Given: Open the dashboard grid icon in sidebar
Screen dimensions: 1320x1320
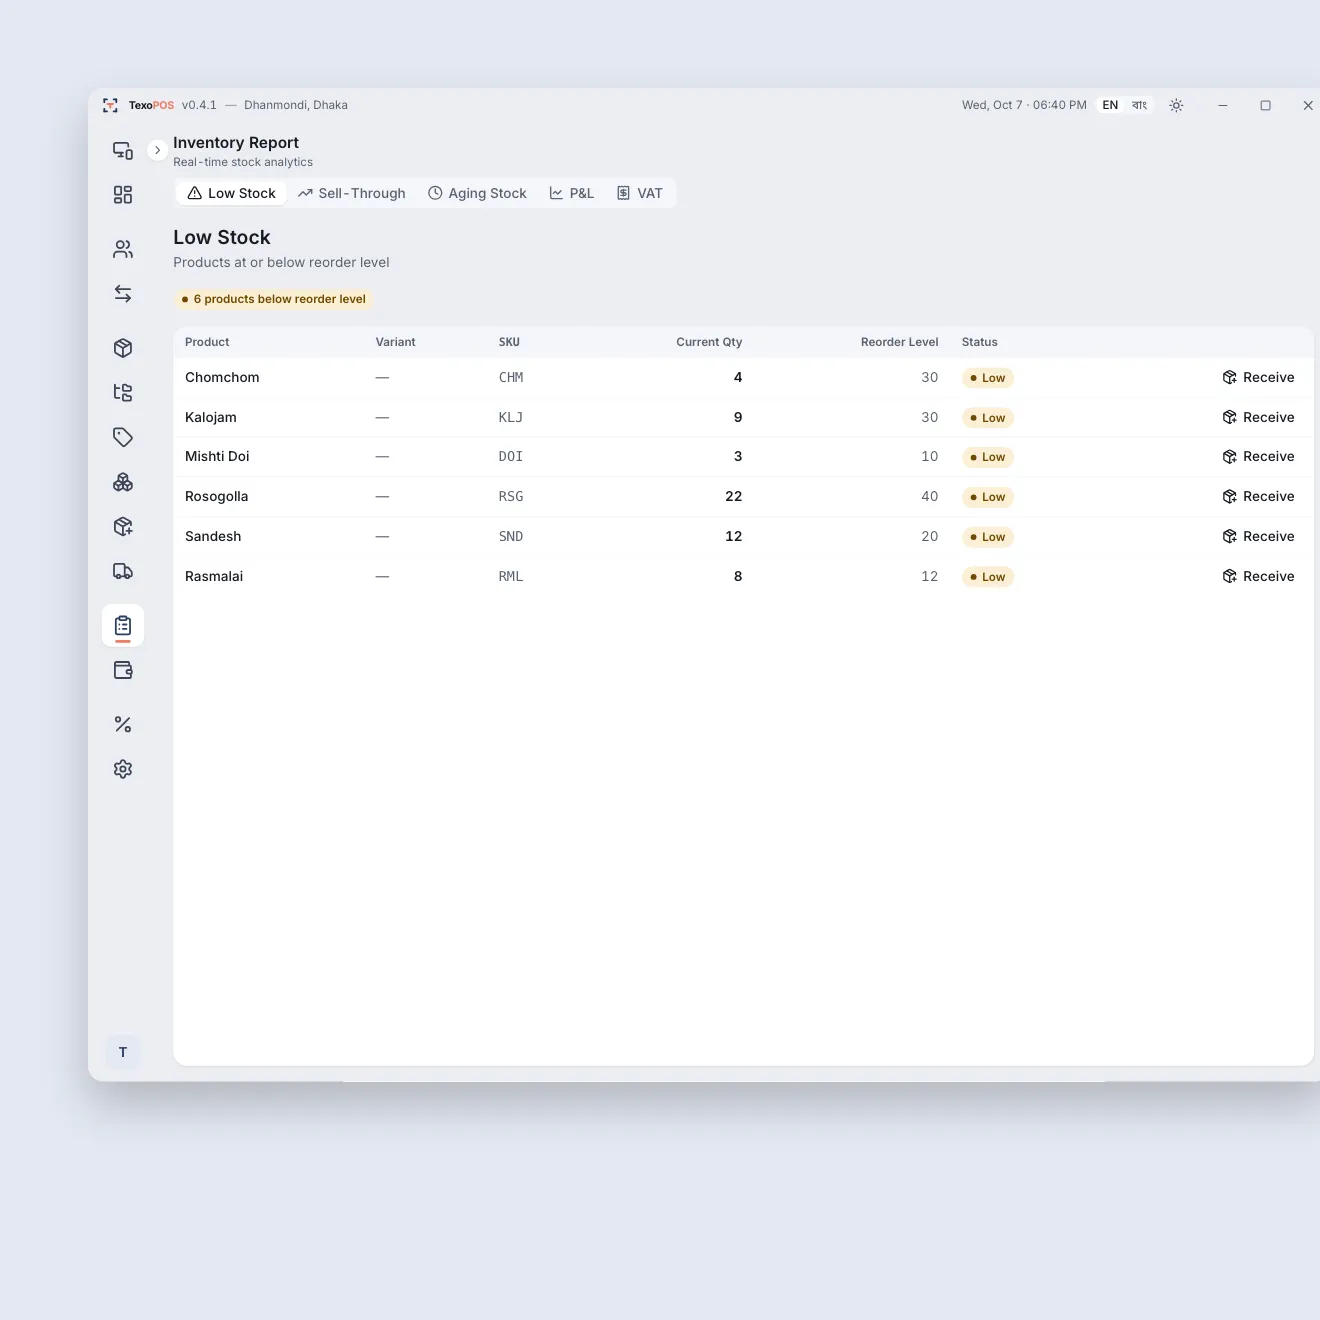Looking at the screenshot, I should coord(123,195).
